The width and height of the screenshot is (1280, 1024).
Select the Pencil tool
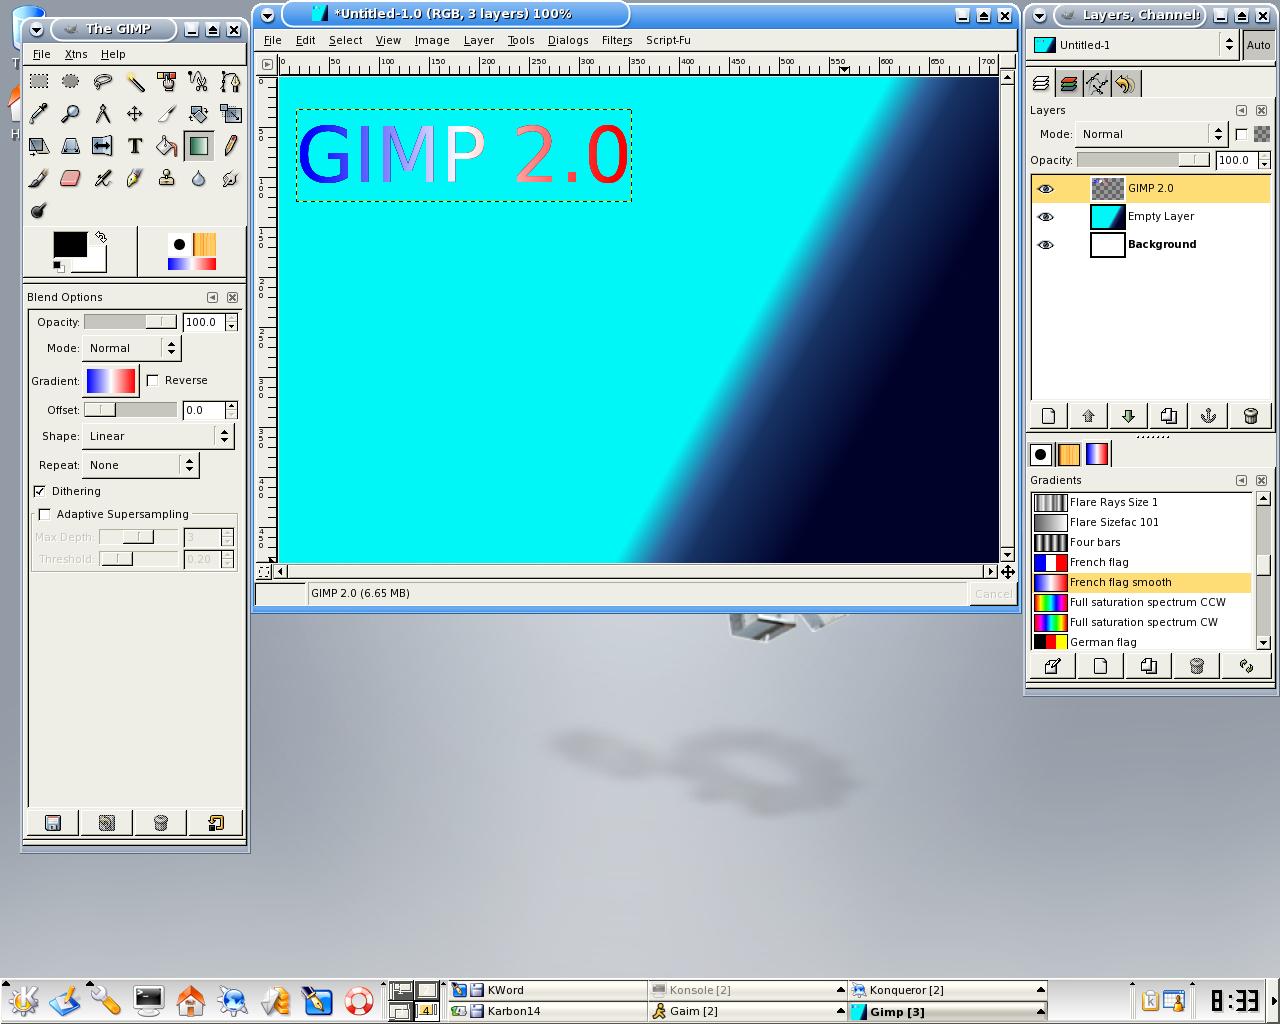231,146
